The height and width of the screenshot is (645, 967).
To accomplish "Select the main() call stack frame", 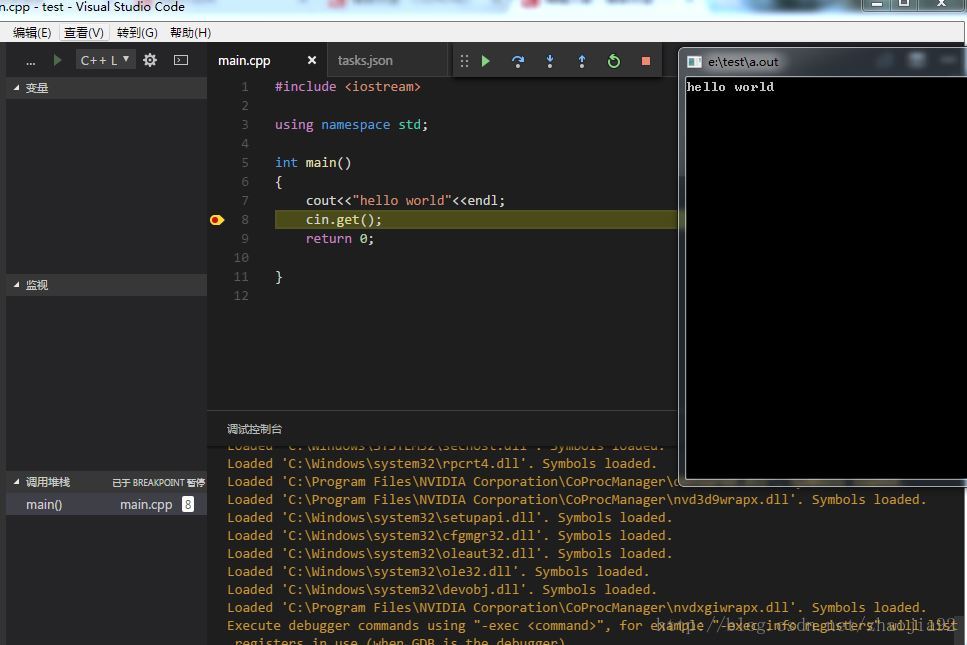I will pyautogui.click(x=44, y=505).
